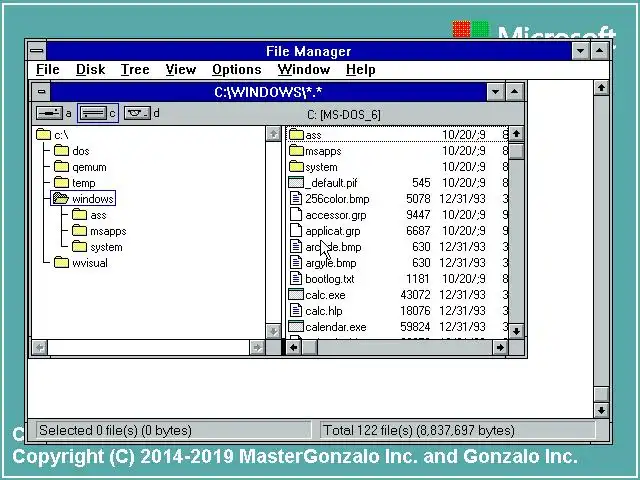Viewport: 640px width, 480px height.
Task: Click the 1181 size of bootlog.txt
Action: coord(418,279)
